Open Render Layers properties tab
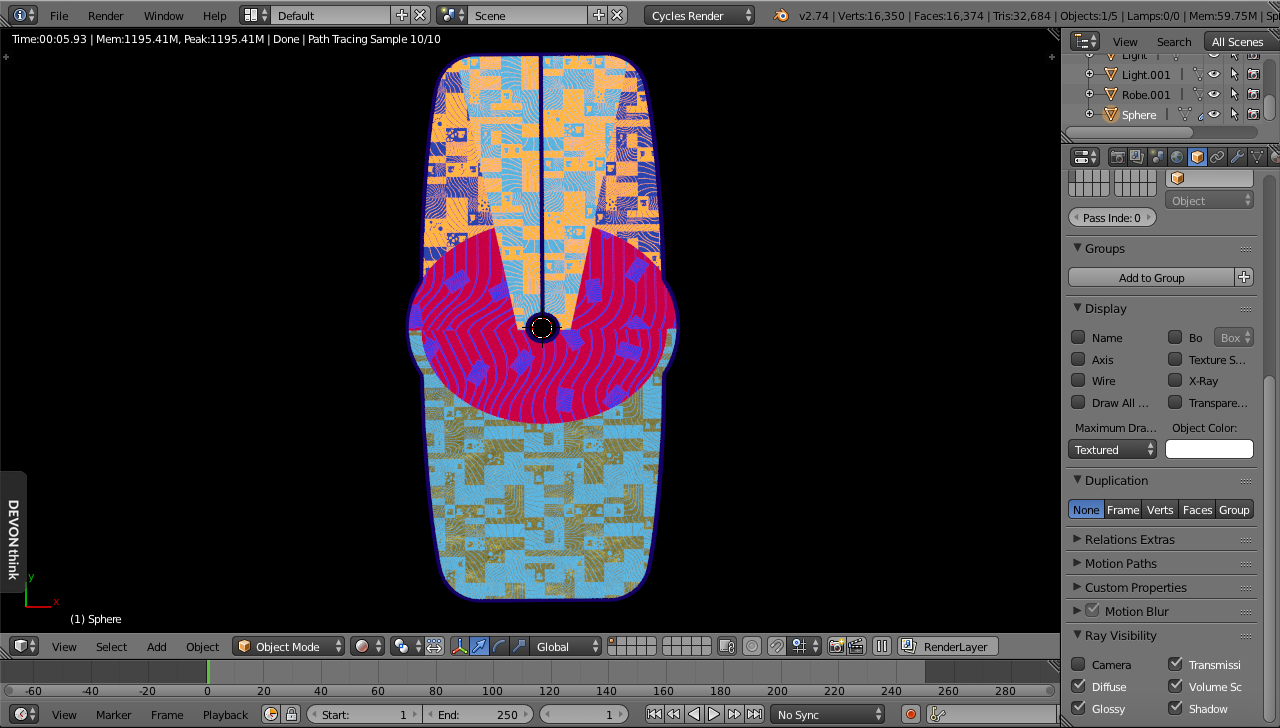 (x=1137, y=157)
